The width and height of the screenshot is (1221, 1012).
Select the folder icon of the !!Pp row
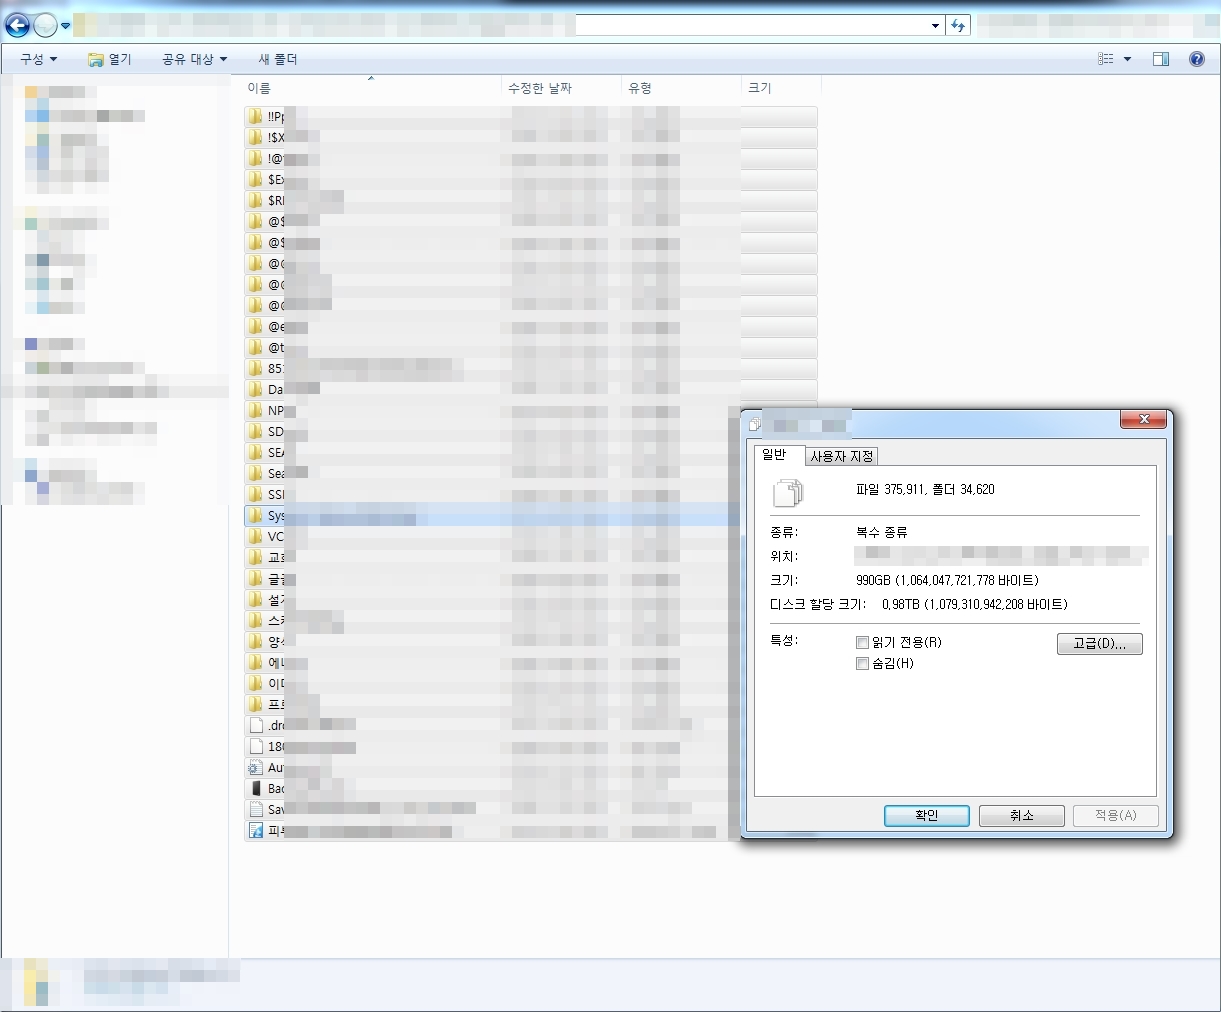click(x=255, y=116)
